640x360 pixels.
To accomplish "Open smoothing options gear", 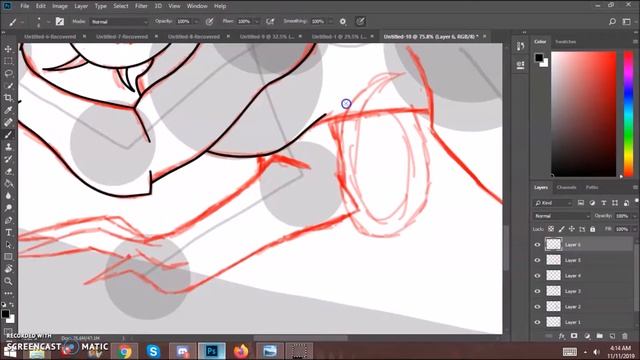I will (x=343, y=22).
